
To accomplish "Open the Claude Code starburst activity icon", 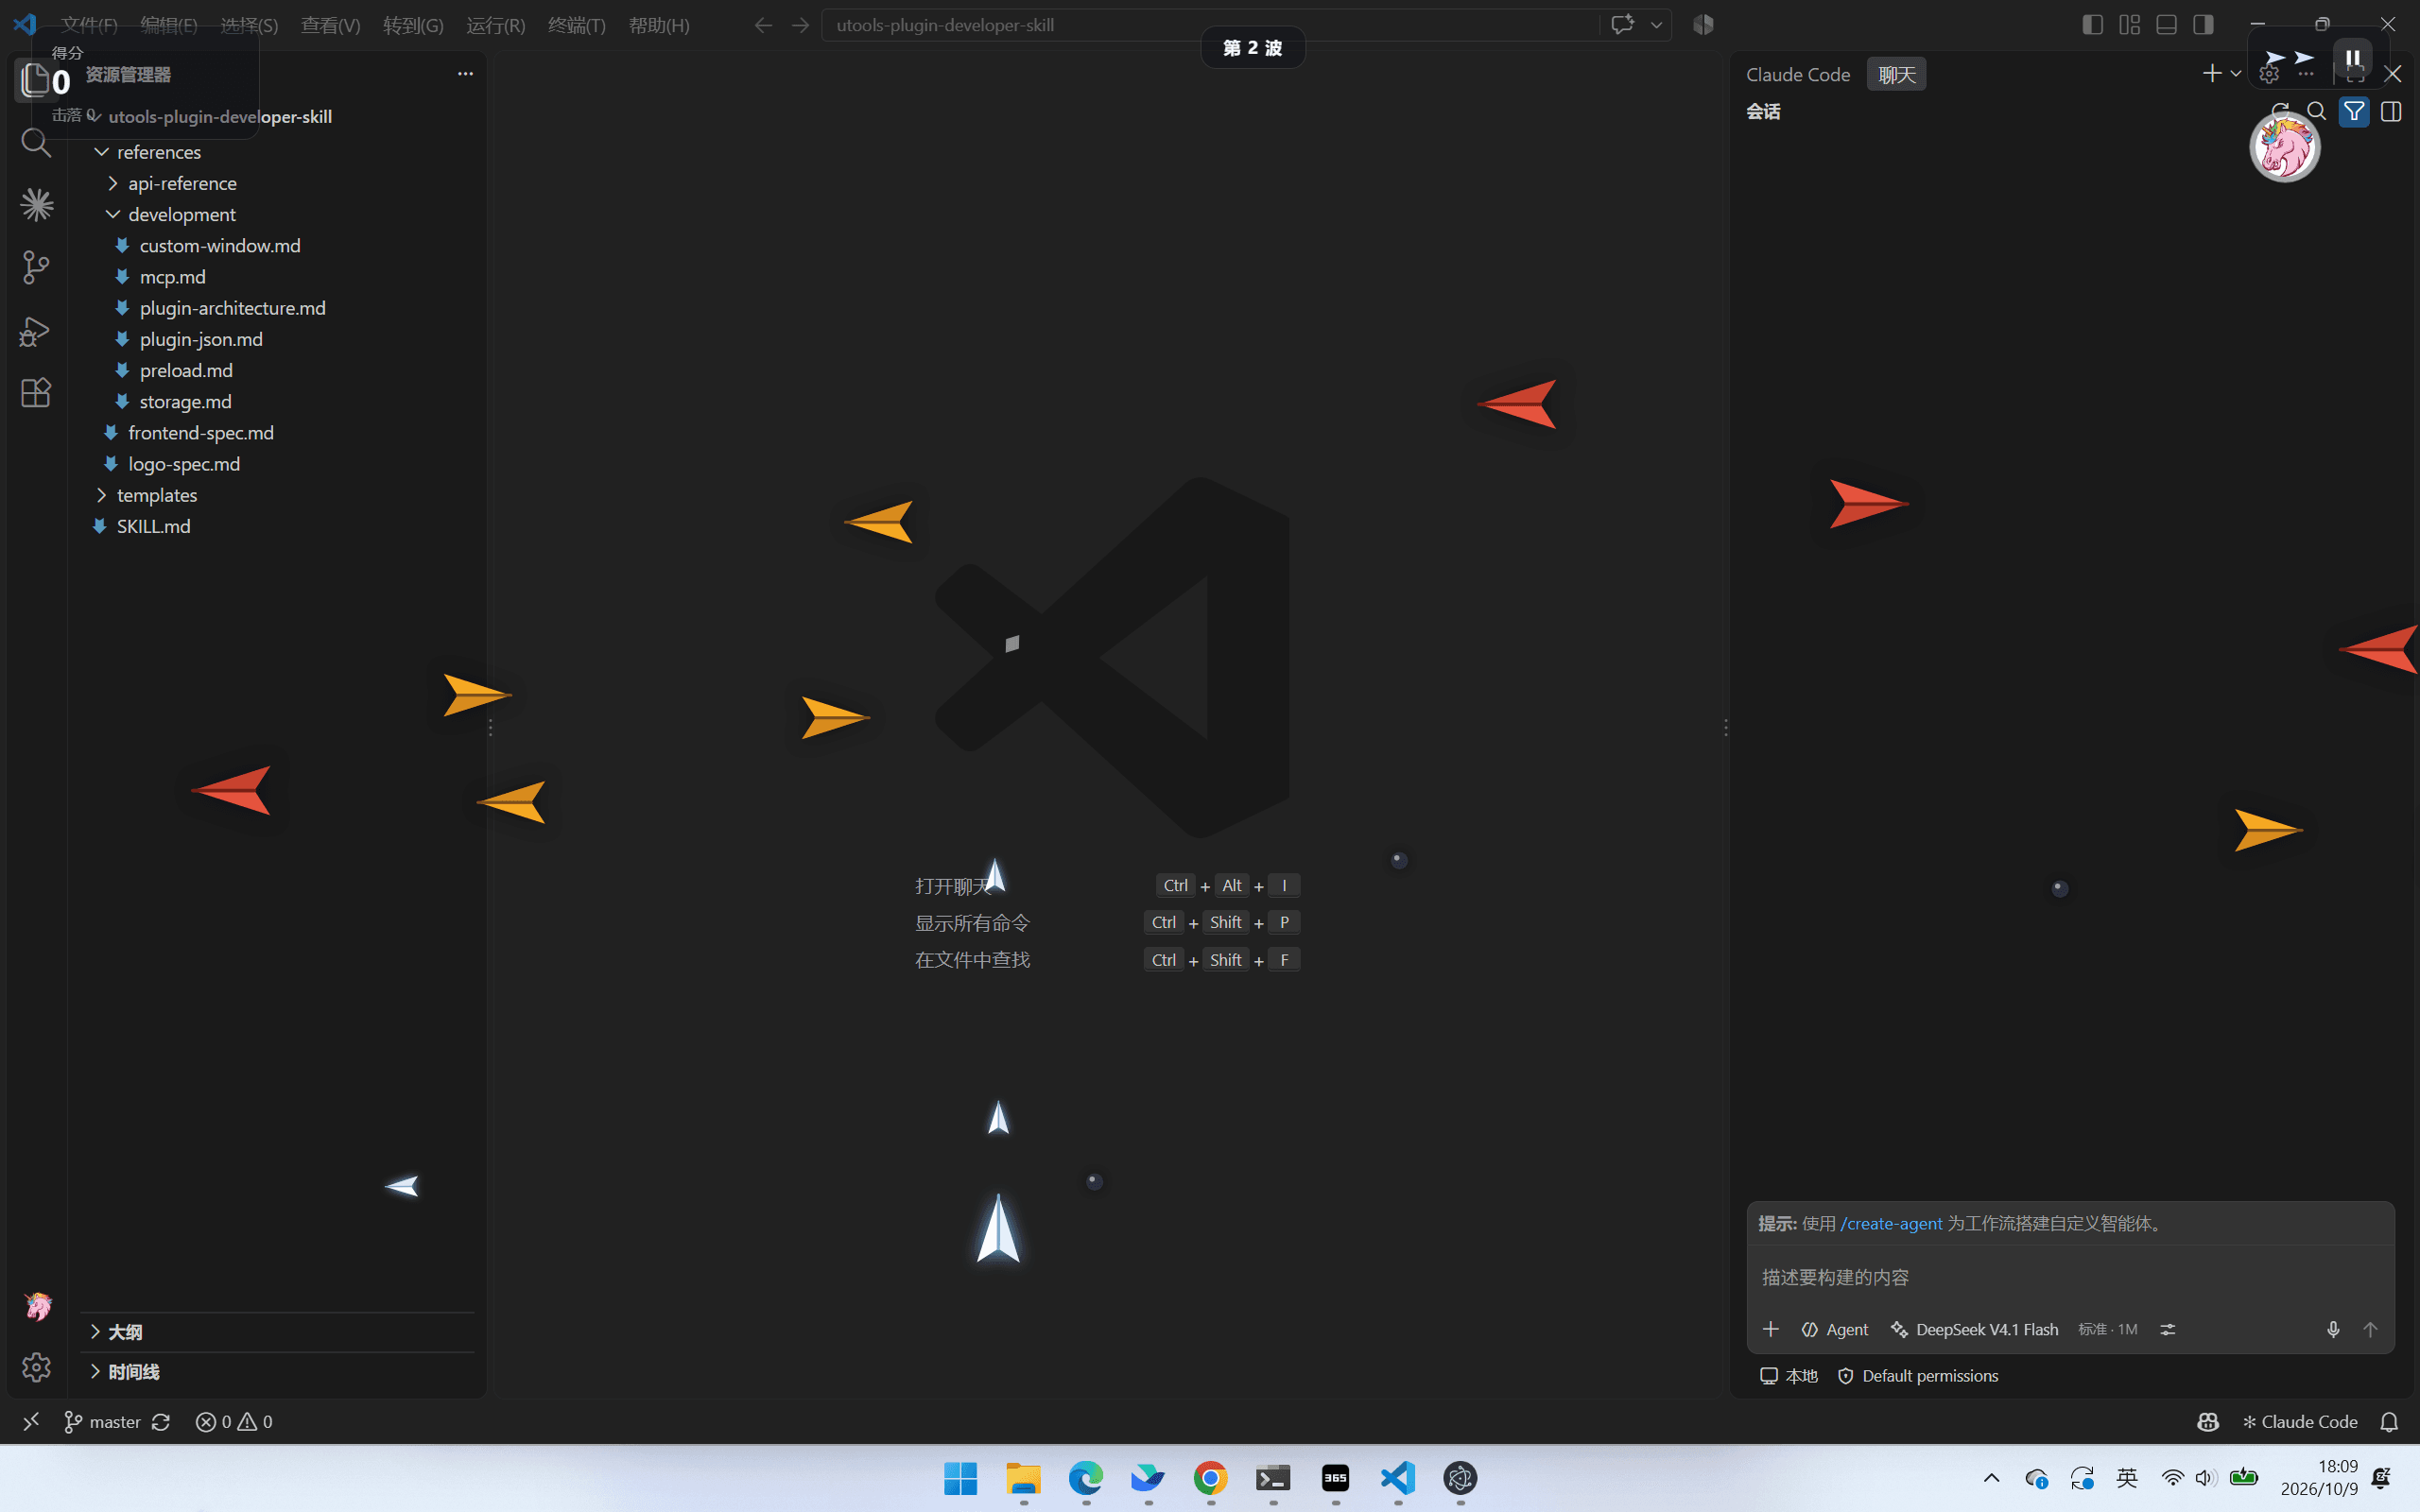I will pyautogui.click(x=36, y=205).
